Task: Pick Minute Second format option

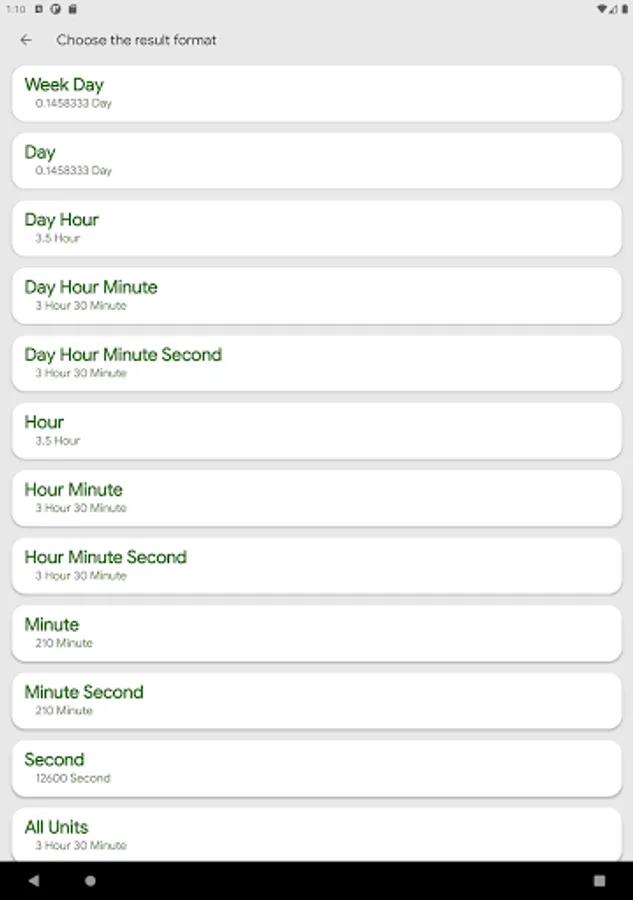Action: point(316,700)
